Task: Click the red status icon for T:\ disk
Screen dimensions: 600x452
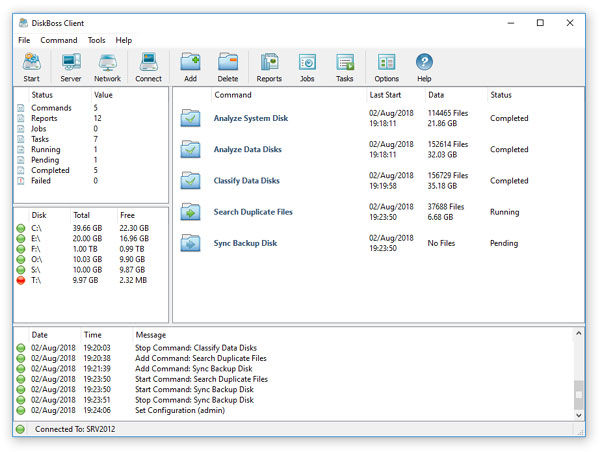Action: pyautogui.click(x=21, y=280)
